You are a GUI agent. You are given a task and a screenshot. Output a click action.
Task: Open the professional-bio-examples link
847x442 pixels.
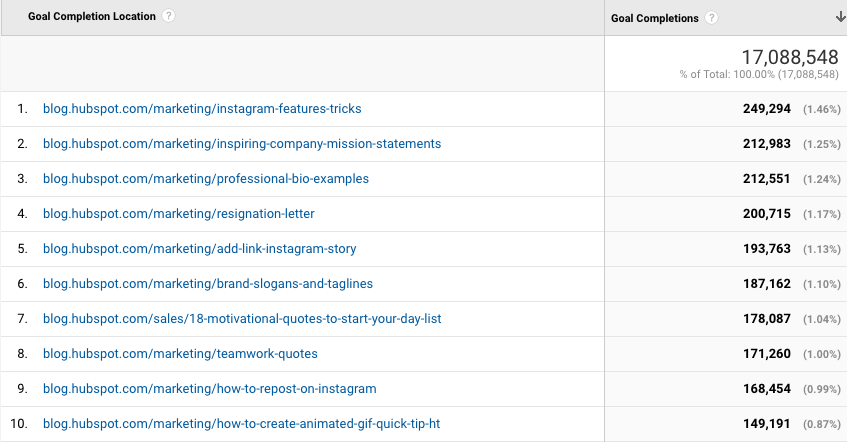coord(206,178)
